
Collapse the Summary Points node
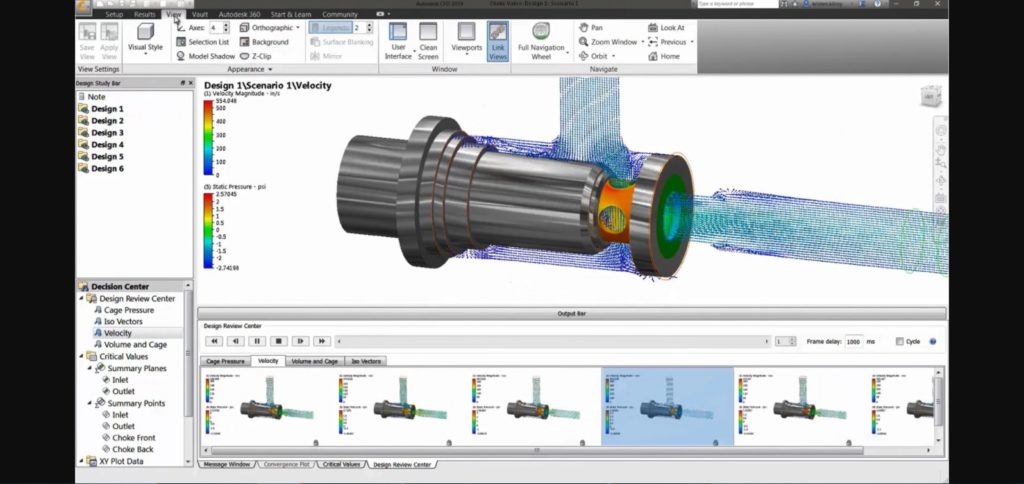pyautogui.click(x=89, y=403)
